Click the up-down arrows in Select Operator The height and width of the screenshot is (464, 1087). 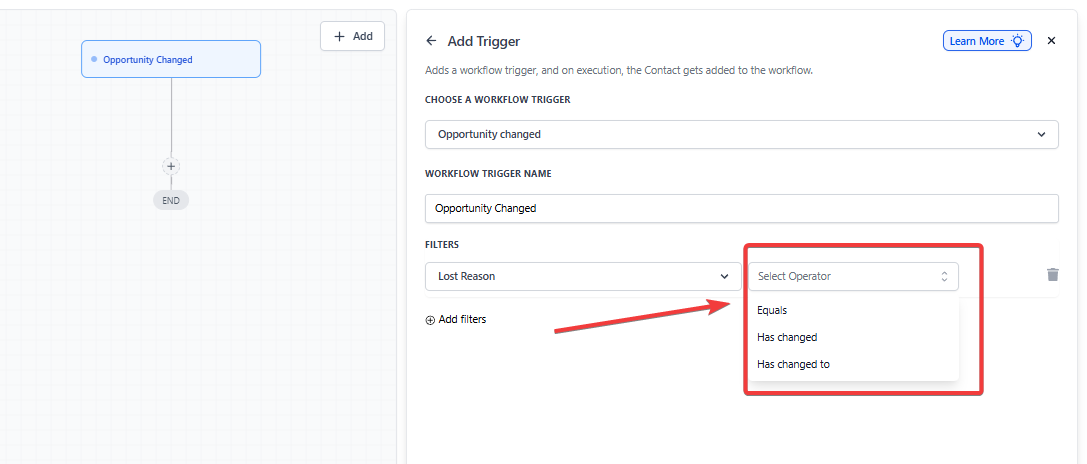coord(944,276)
